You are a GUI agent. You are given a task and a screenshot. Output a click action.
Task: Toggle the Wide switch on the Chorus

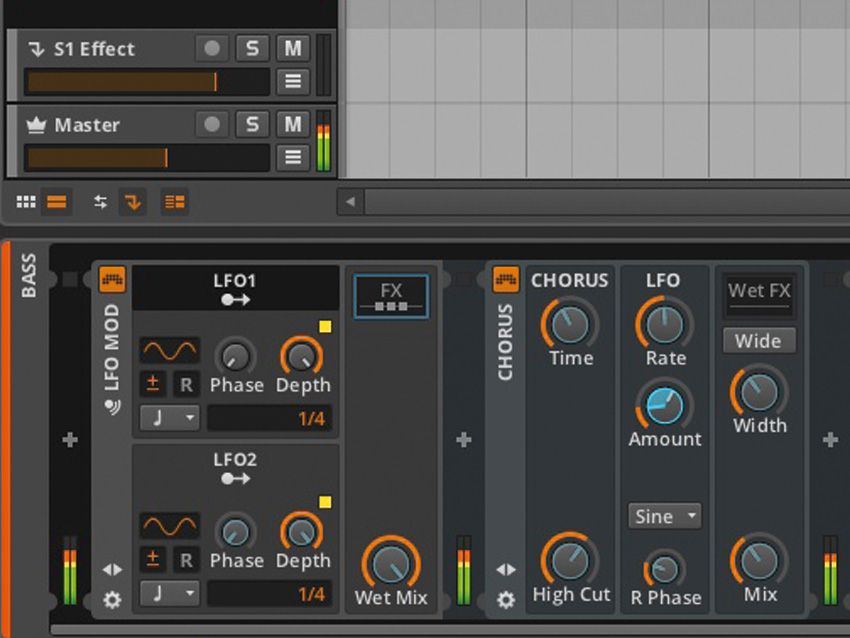click(x=758, y=341)
